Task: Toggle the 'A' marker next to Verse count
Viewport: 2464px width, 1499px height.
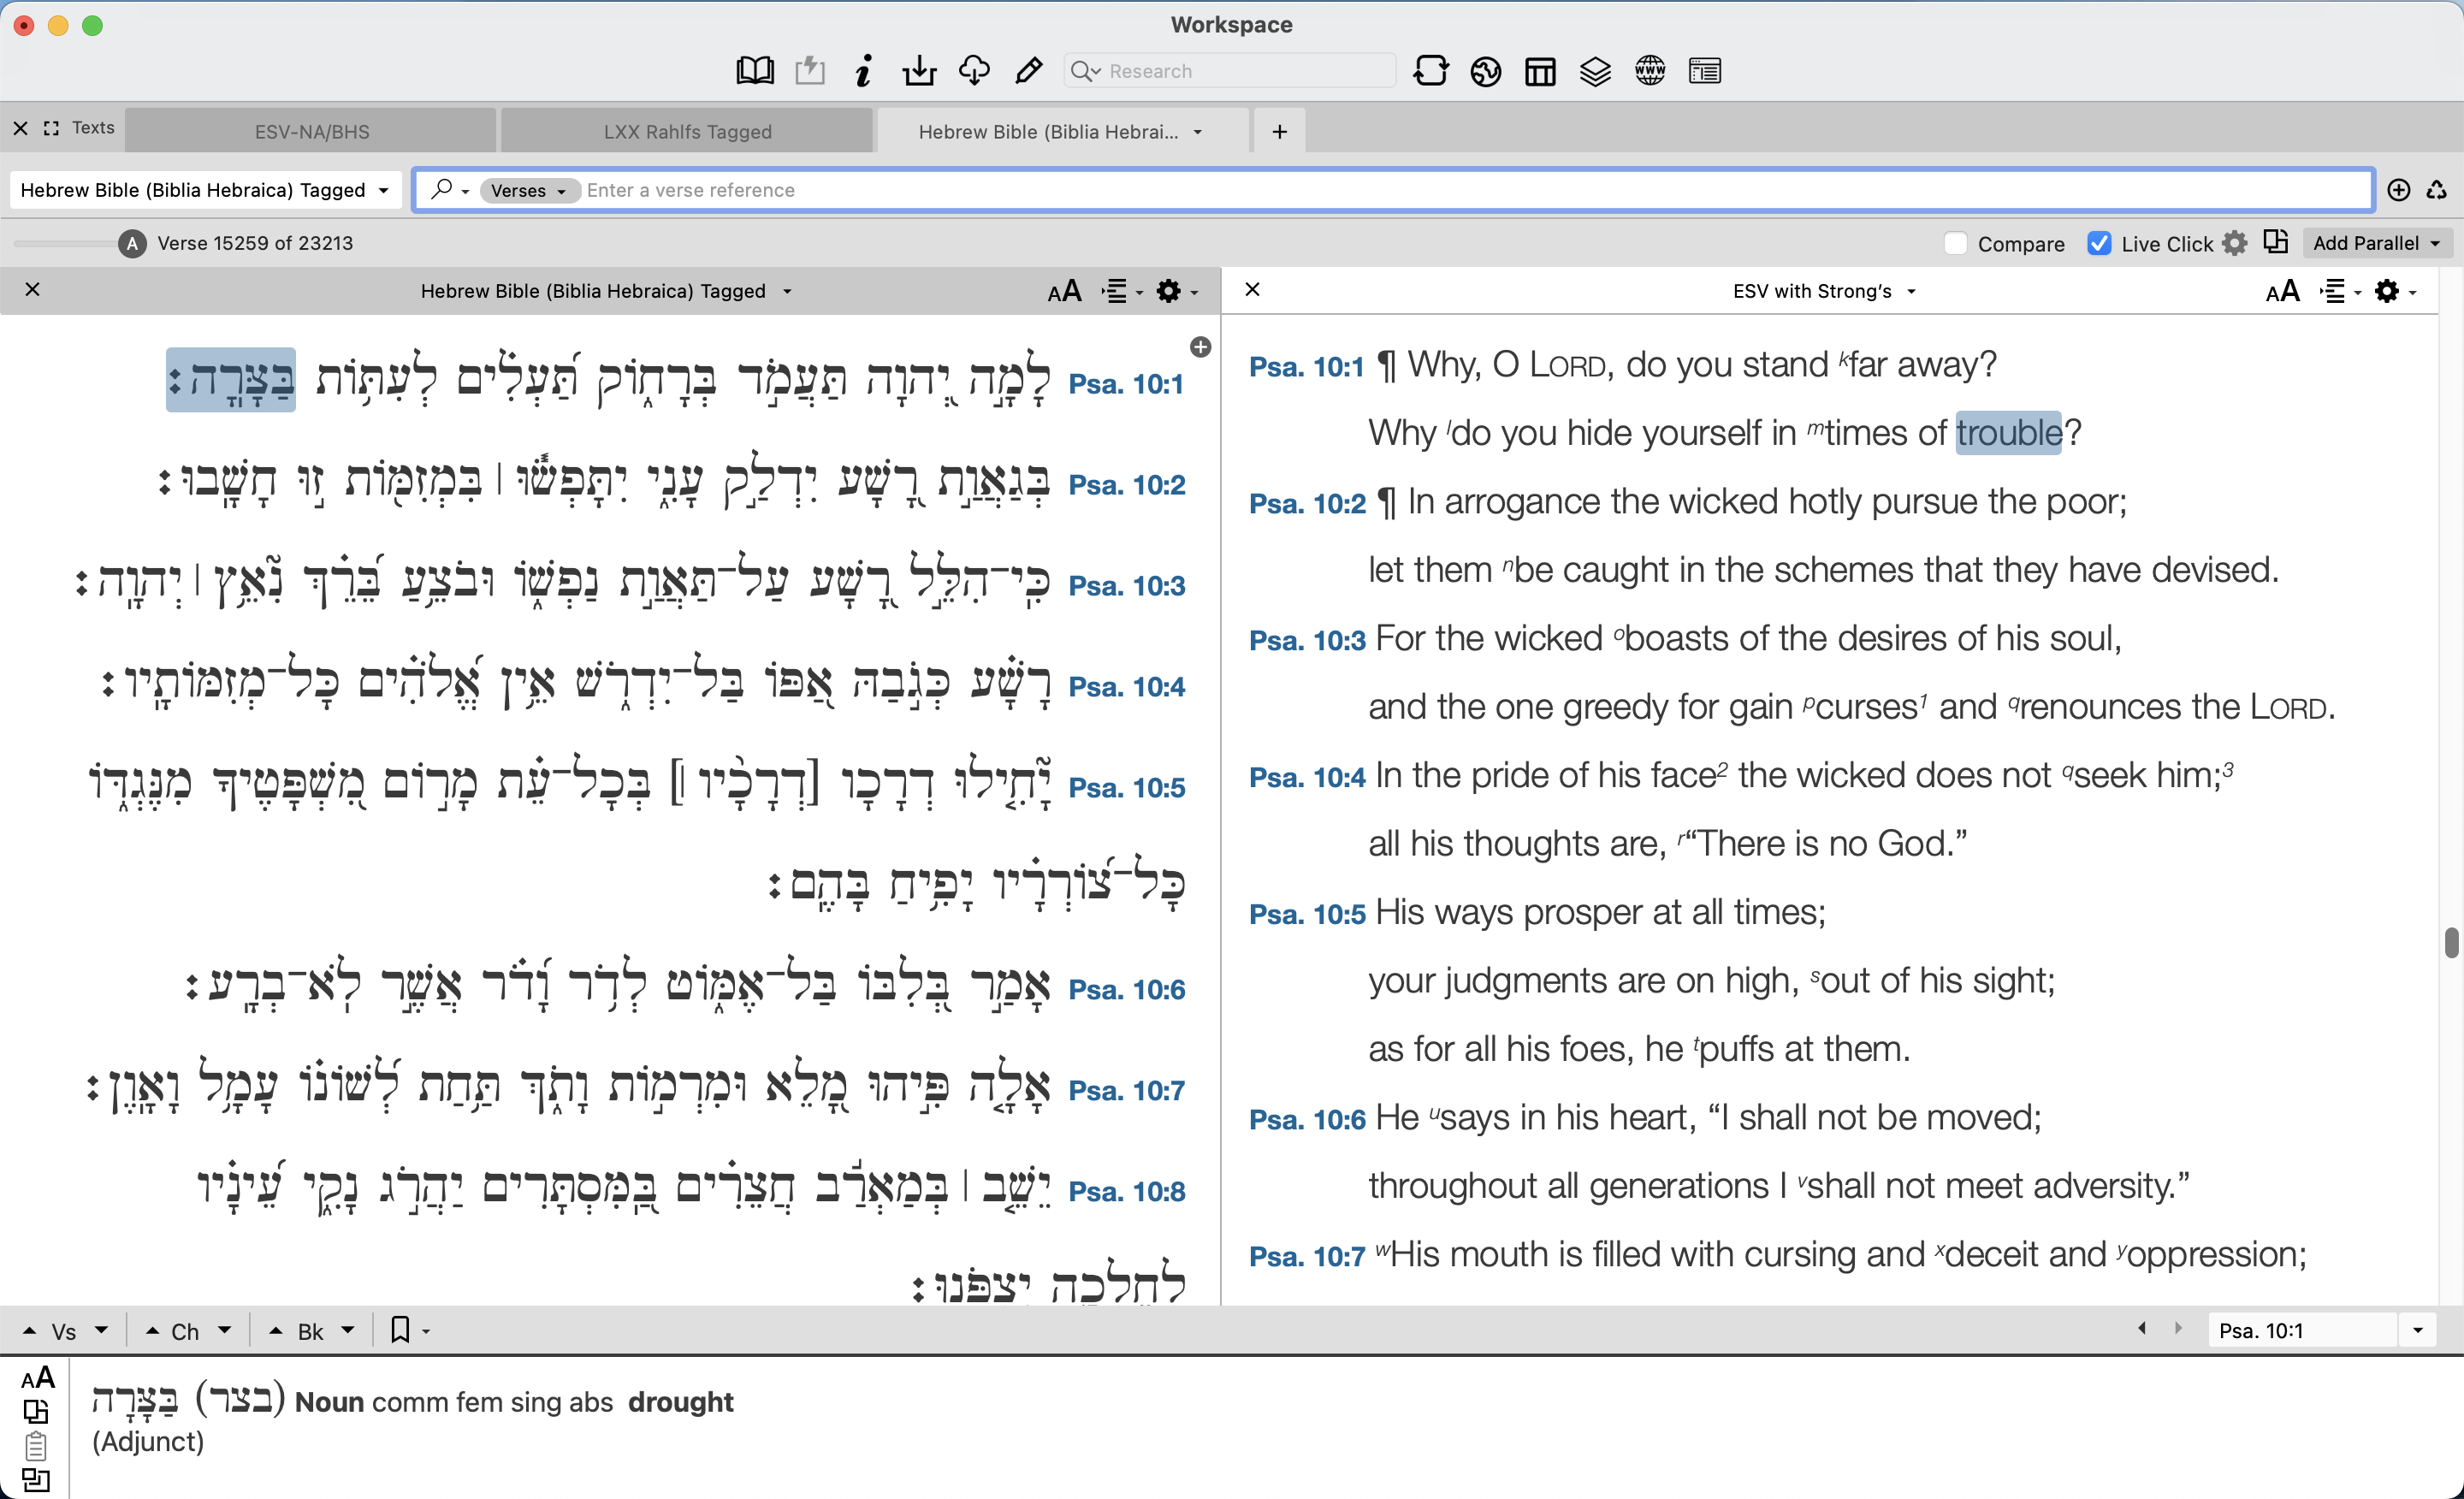Action: [x=132, y=243]
